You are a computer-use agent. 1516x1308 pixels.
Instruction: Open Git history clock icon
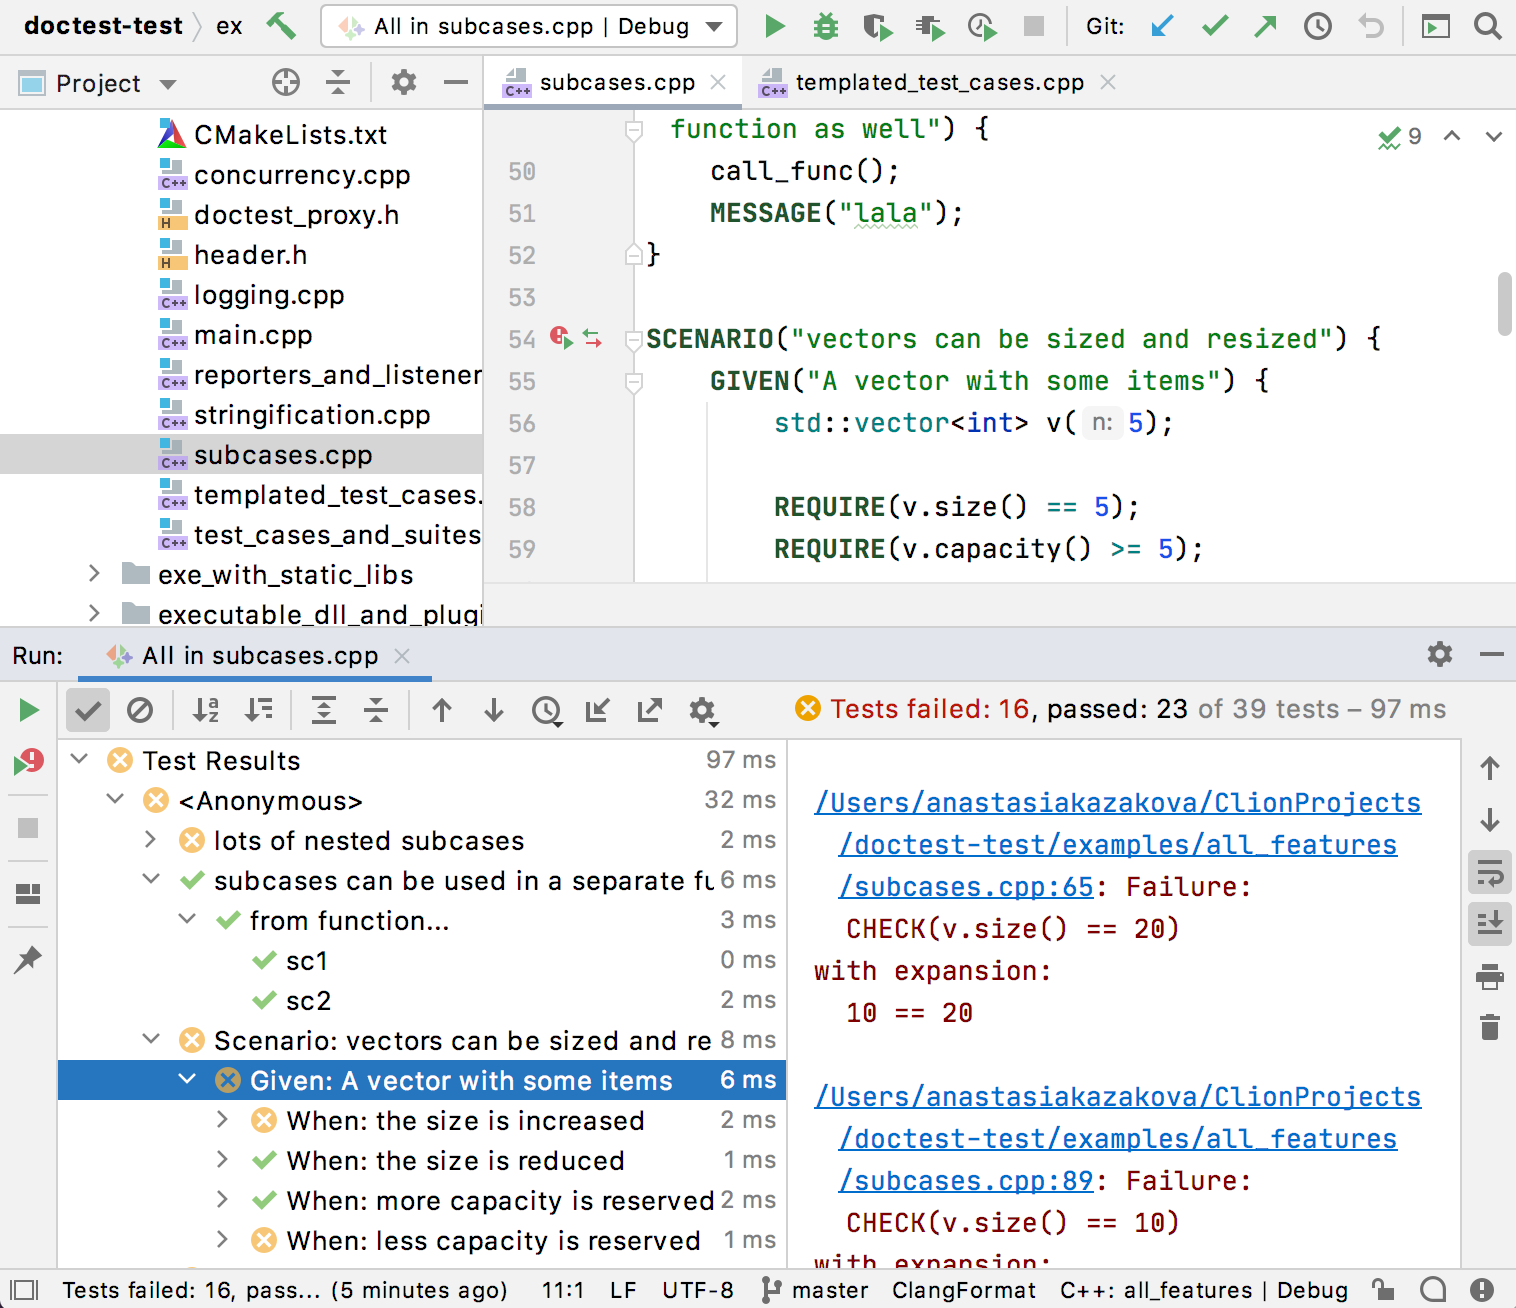(1318, 26)
